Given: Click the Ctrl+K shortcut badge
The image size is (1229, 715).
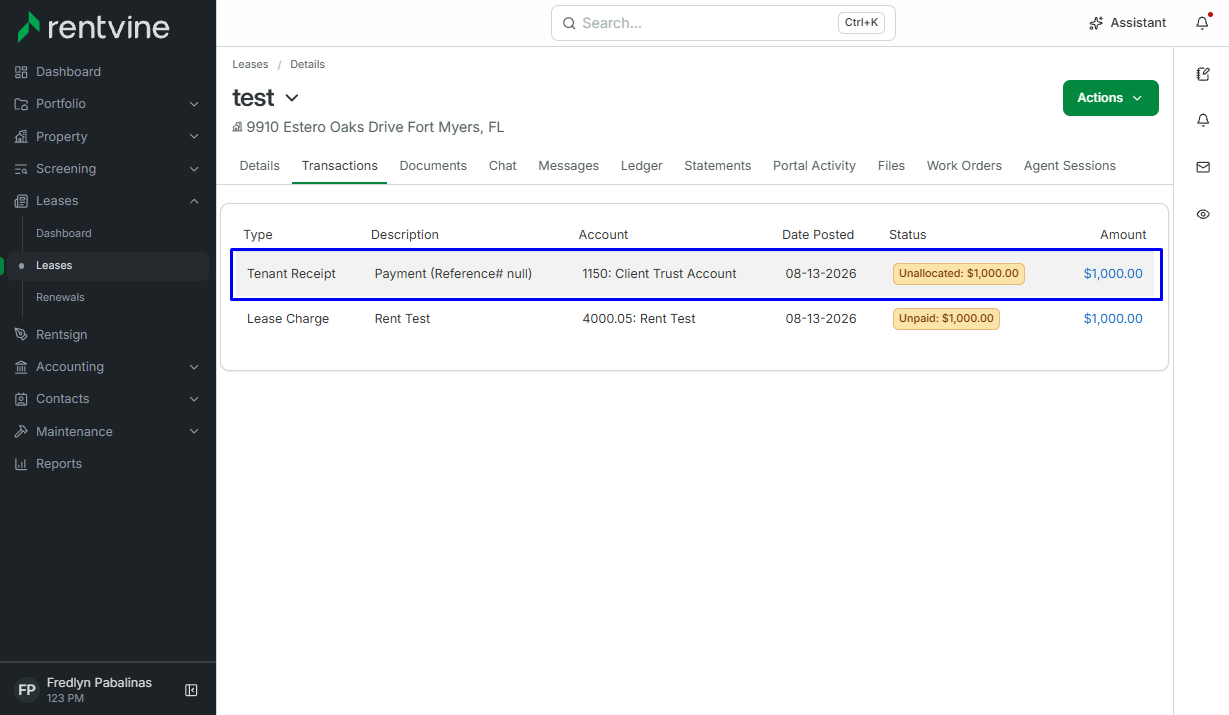Looking at the screenshot, I should click(861, 23).
